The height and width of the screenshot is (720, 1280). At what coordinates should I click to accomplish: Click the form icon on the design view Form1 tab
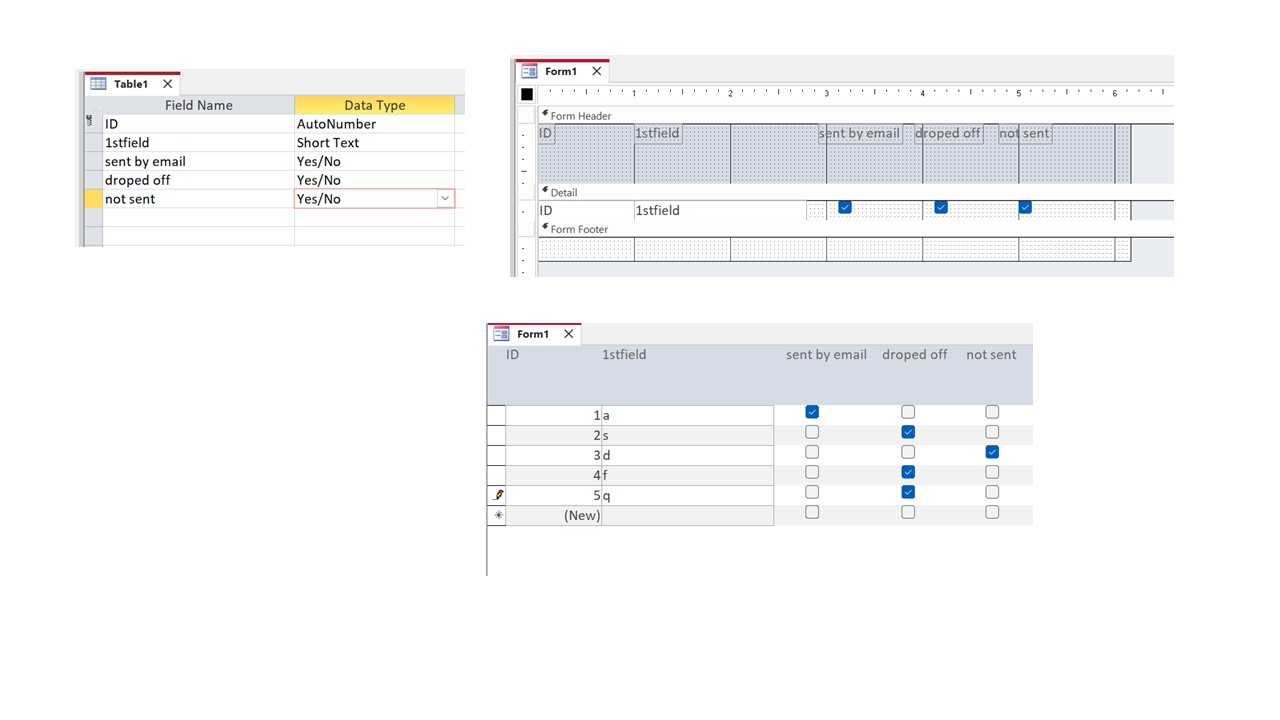[529, 71]
